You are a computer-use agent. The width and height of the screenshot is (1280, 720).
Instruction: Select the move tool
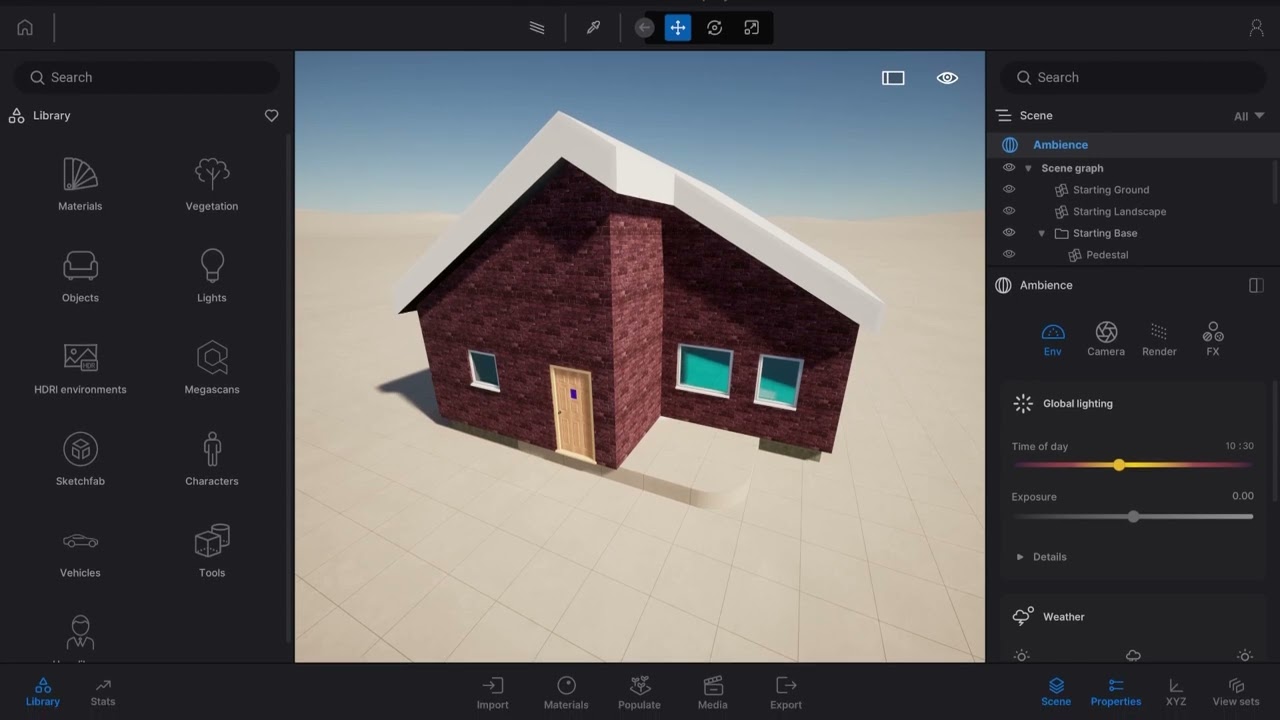pyautogui.click(x=678, y=28)
